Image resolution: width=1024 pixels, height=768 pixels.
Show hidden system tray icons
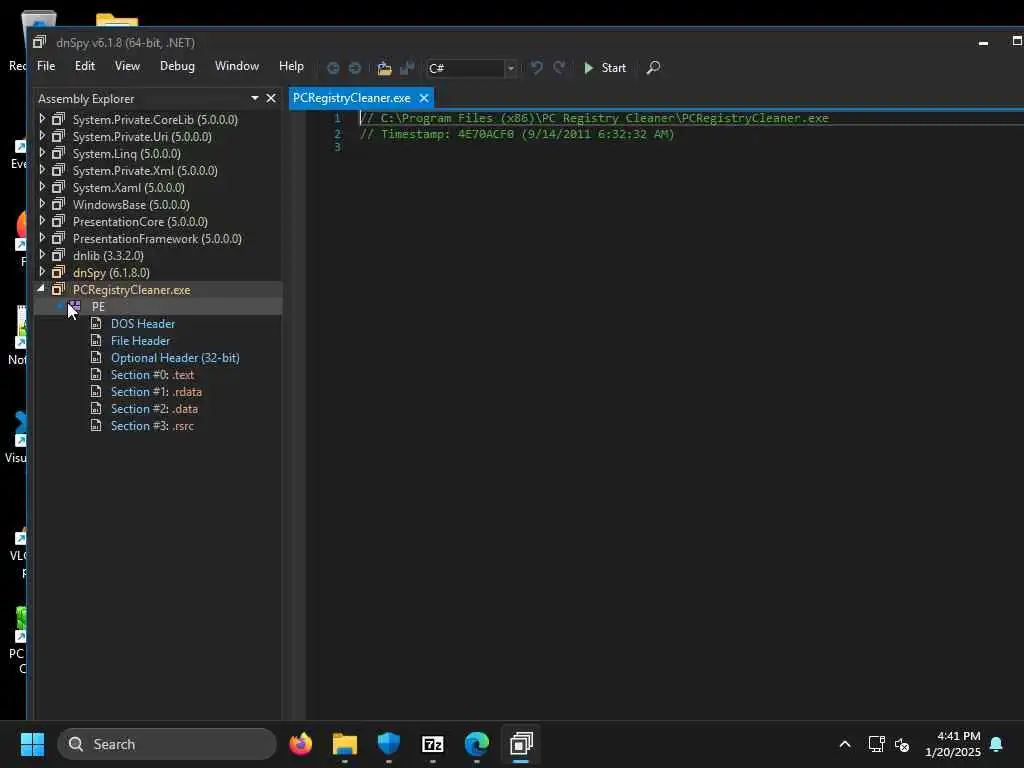(844, 744)
